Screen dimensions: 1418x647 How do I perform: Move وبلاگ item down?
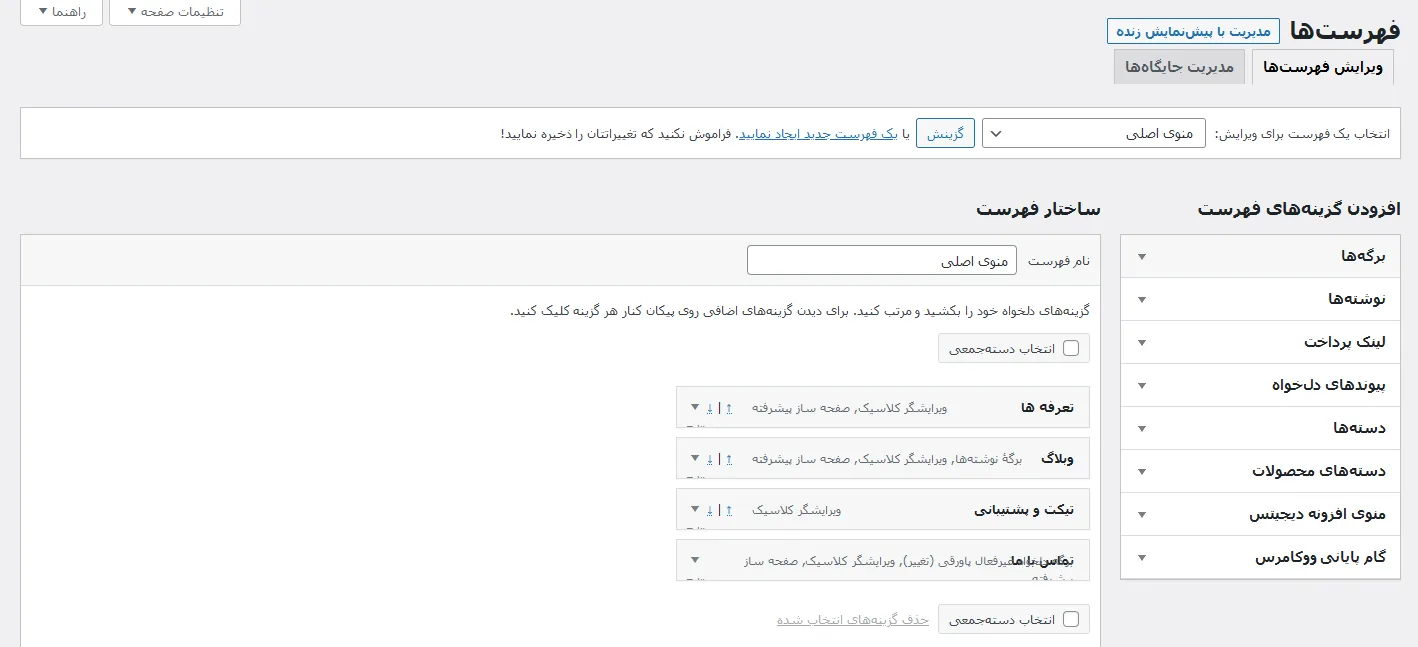(x=710, y=459)
